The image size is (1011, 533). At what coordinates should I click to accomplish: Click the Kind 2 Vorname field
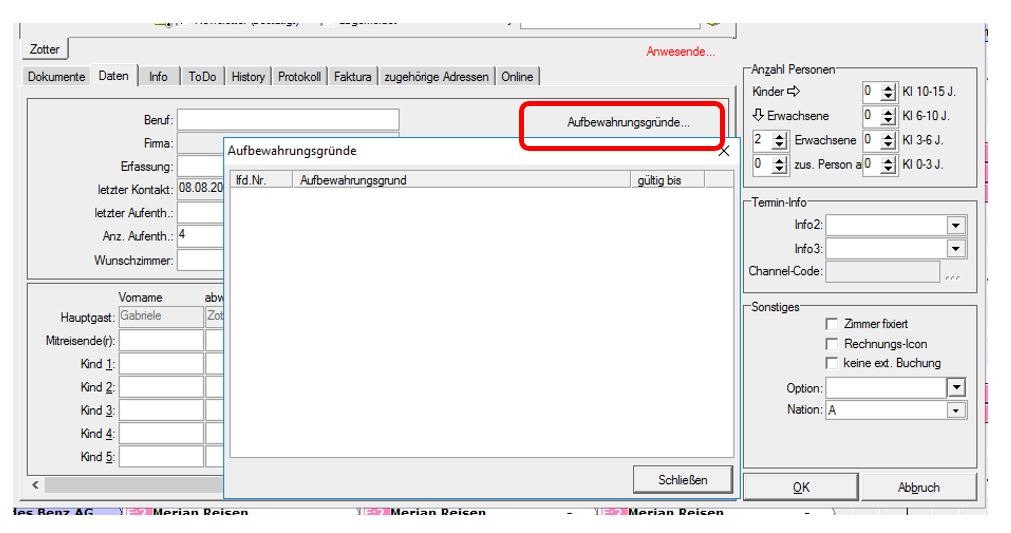click(x=161, y=387)
